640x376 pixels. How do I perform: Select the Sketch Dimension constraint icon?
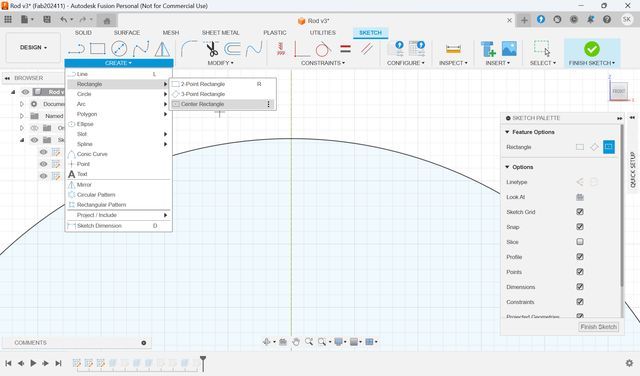[x=281, y=49]
